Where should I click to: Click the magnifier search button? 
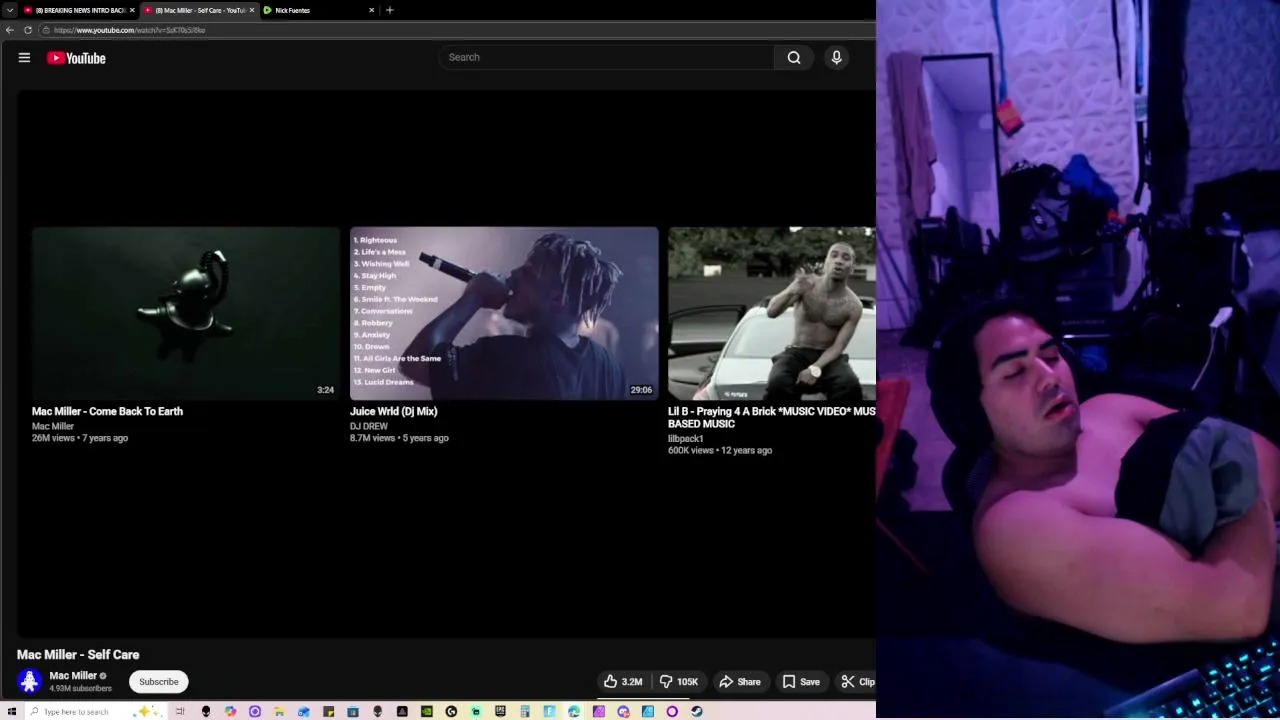tap(794, 57)
